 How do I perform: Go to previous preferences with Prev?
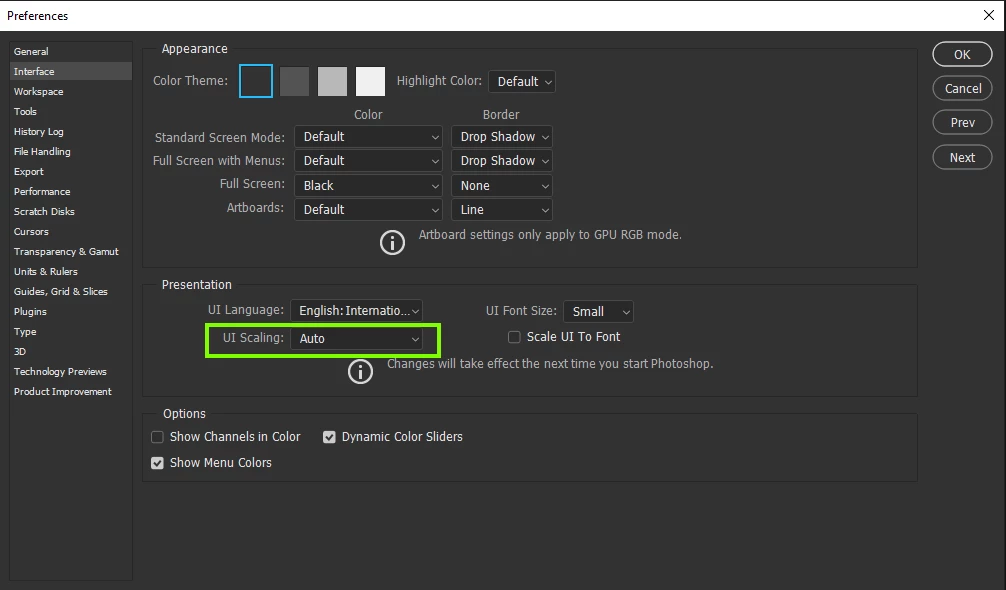962,122
